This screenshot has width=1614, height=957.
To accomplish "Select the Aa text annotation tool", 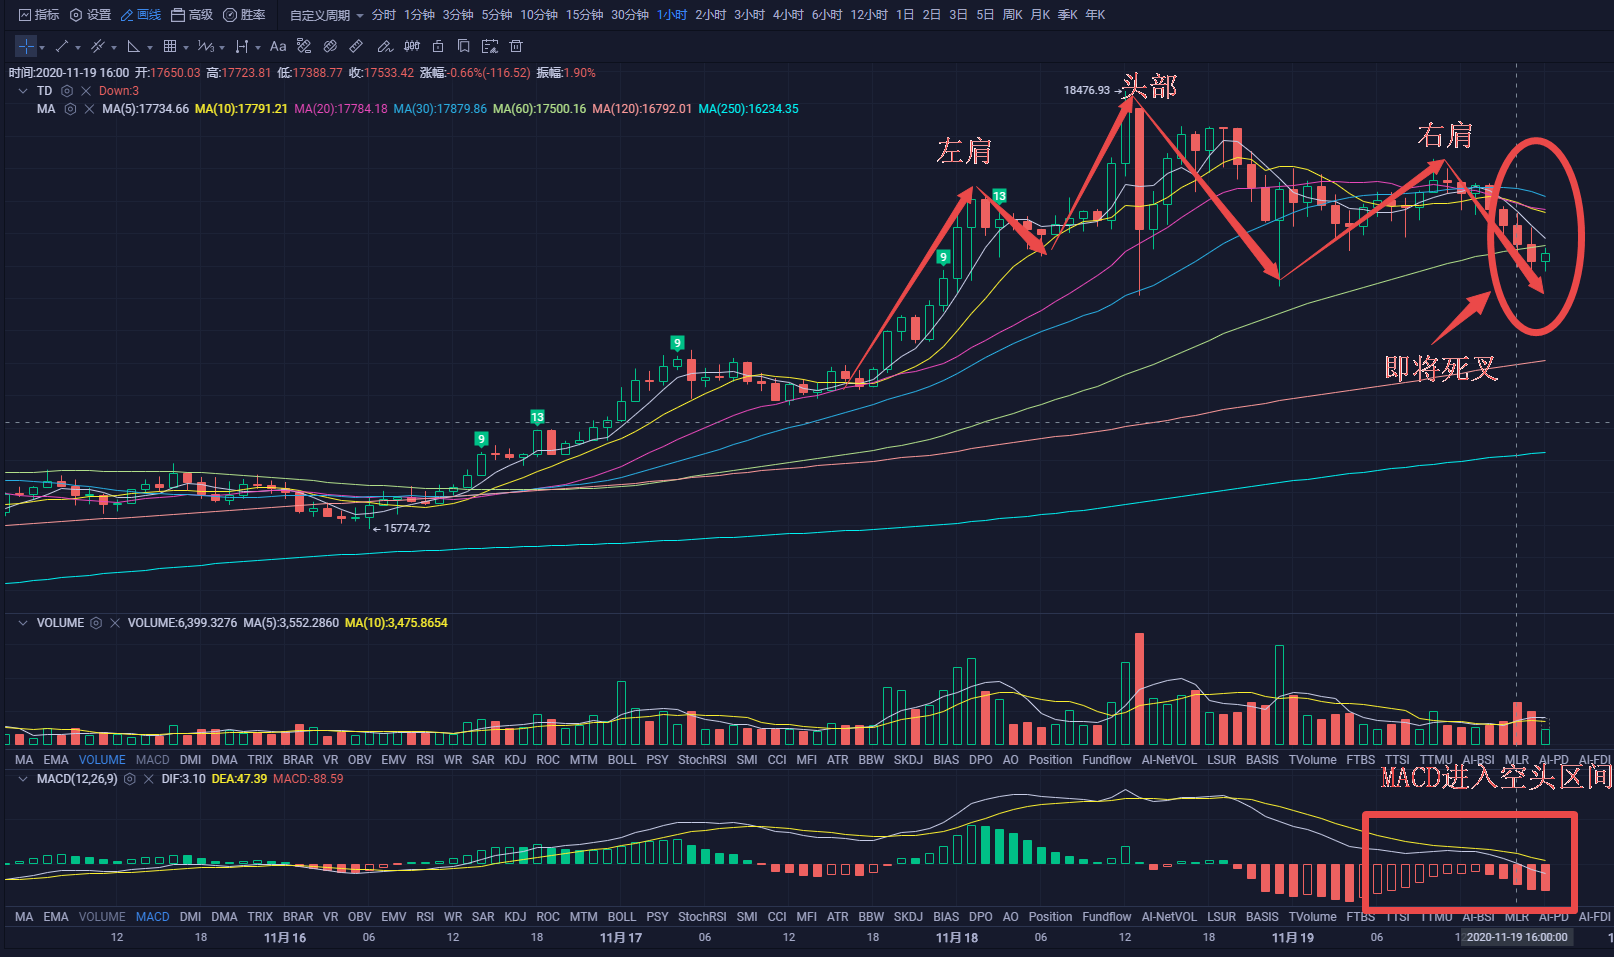I will [x=278, y=46].
